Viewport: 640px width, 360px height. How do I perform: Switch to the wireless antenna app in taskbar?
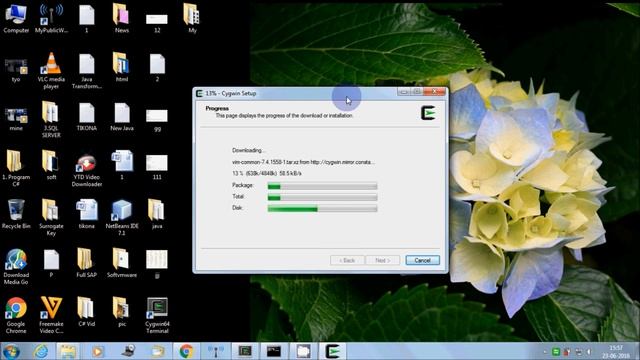pos(216,351)
